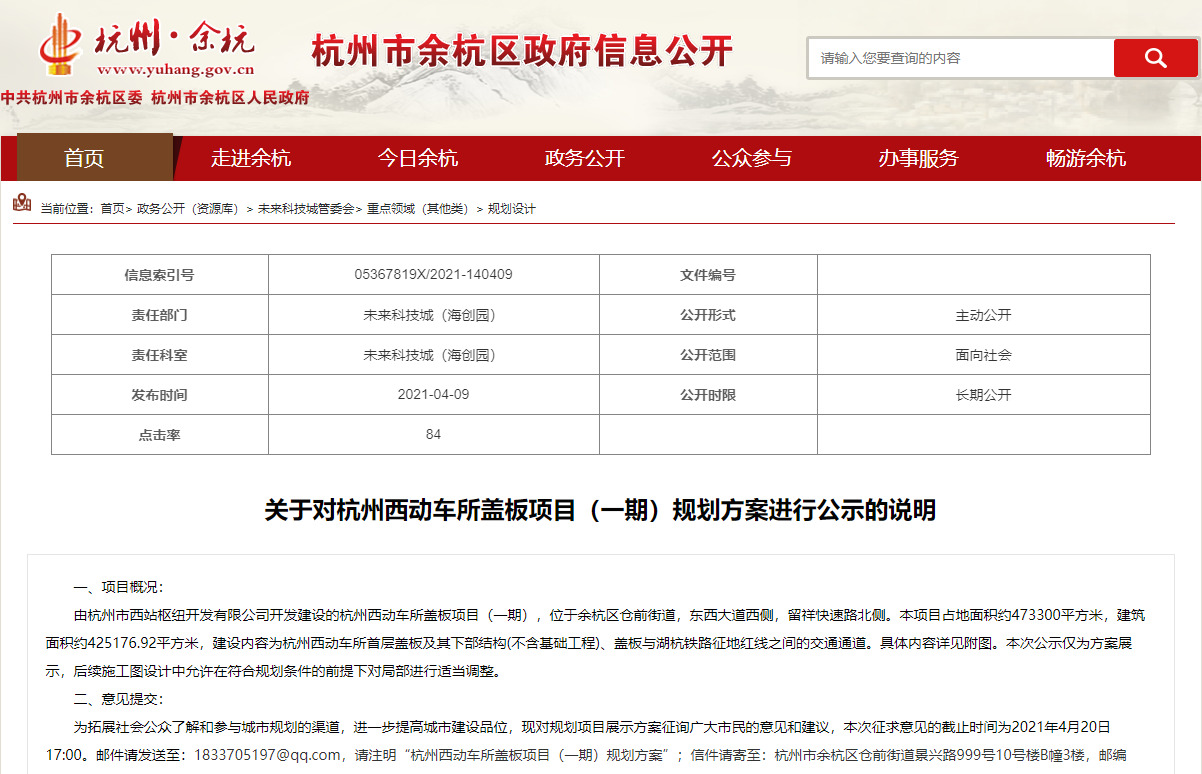This screenshot has width=1202, height=774.
Task: Go to the 政务公开 navigation section
Action: click(x=584, y=158)
